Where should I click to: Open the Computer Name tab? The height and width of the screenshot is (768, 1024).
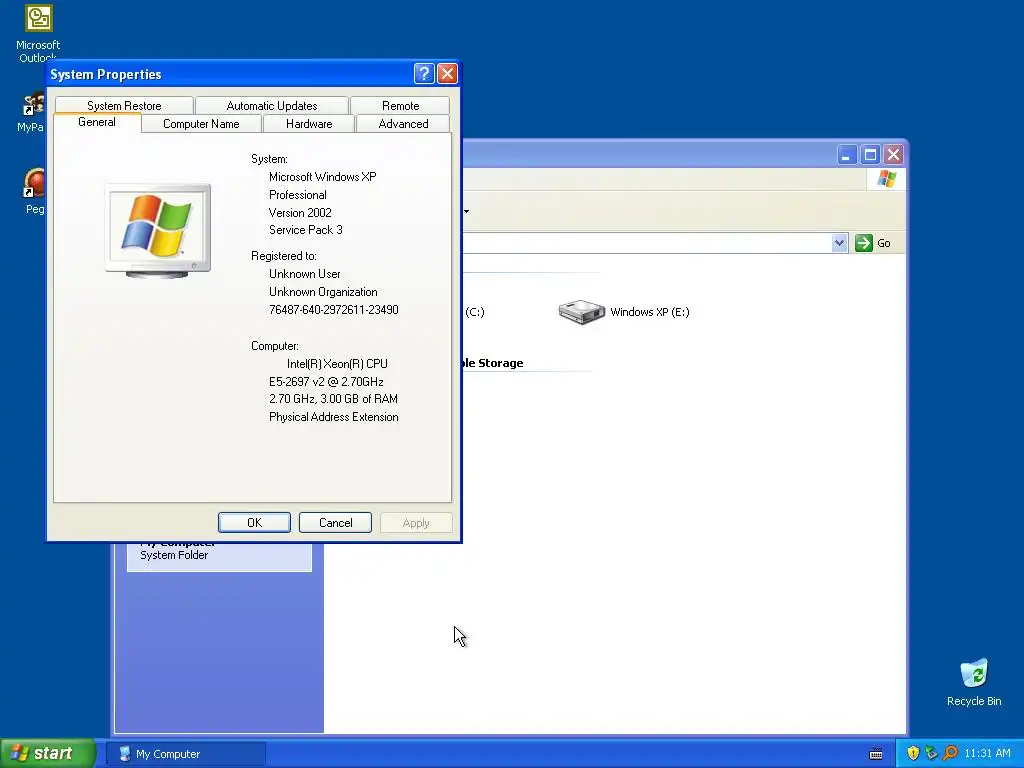(201, 123)
